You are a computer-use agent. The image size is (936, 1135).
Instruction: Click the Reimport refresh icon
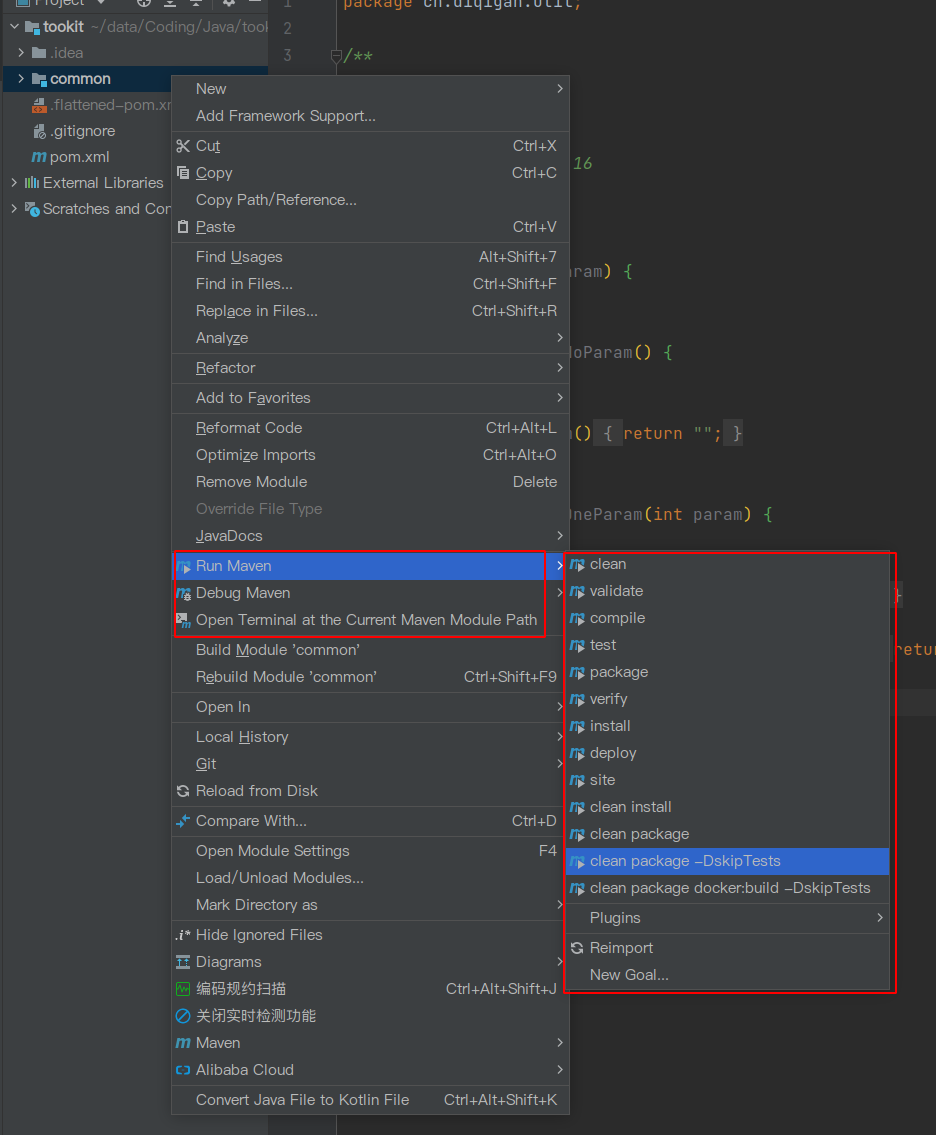coord(577,948)
